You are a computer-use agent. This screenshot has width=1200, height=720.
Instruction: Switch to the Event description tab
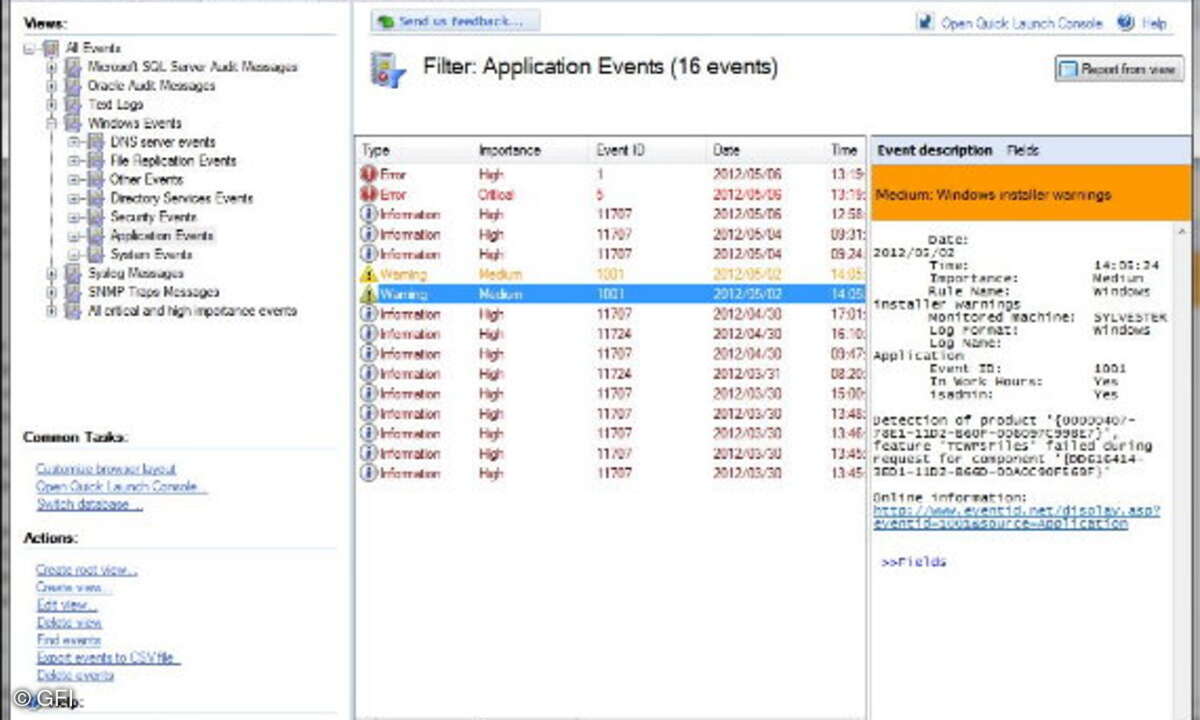point(934,150)
